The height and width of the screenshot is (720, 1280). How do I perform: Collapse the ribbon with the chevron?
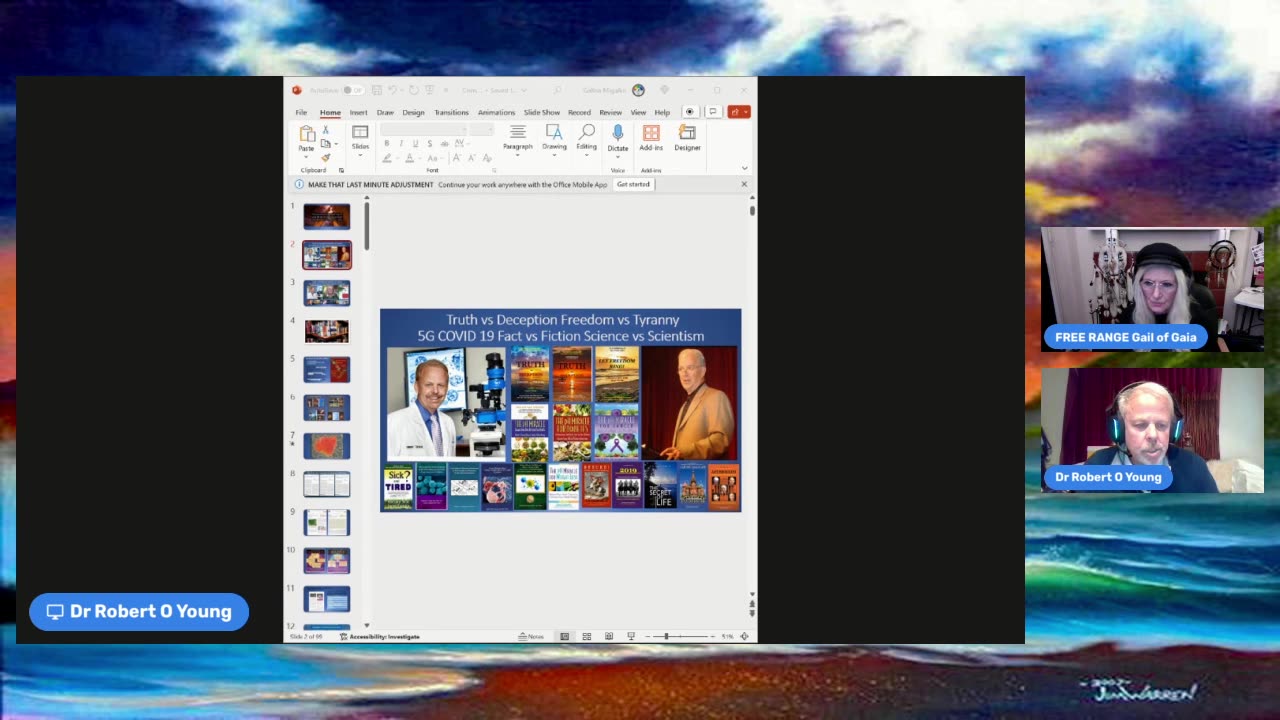coord(744,168)
